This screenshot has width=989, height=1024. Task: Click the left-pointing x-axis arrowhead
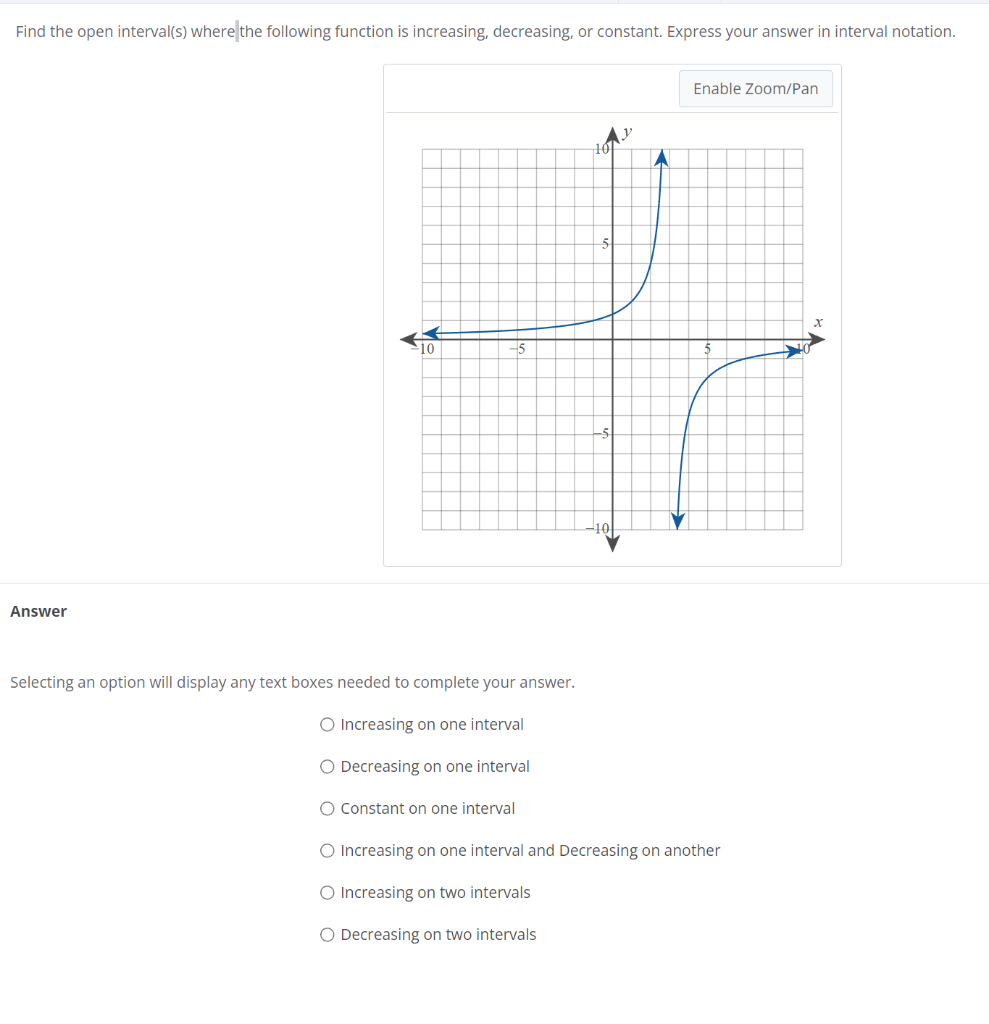point(410,340)
